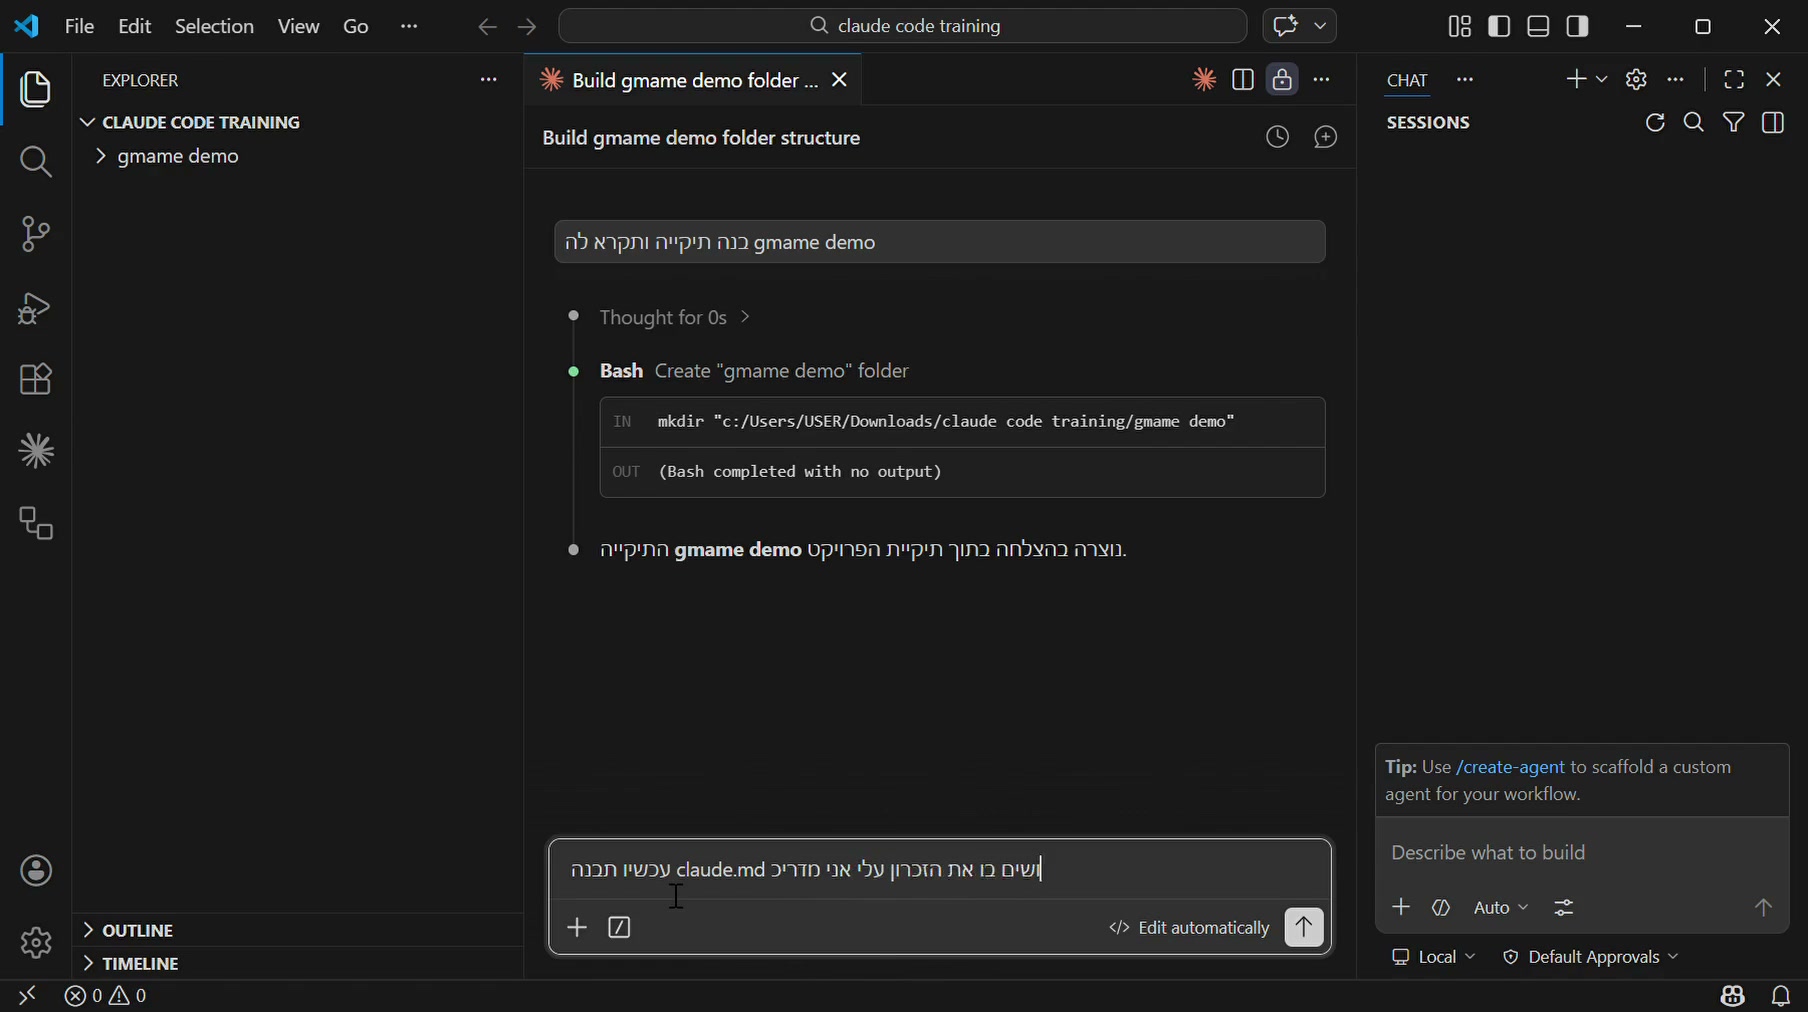Open Customize Layout in the title bar

[x=1460, y=27]
